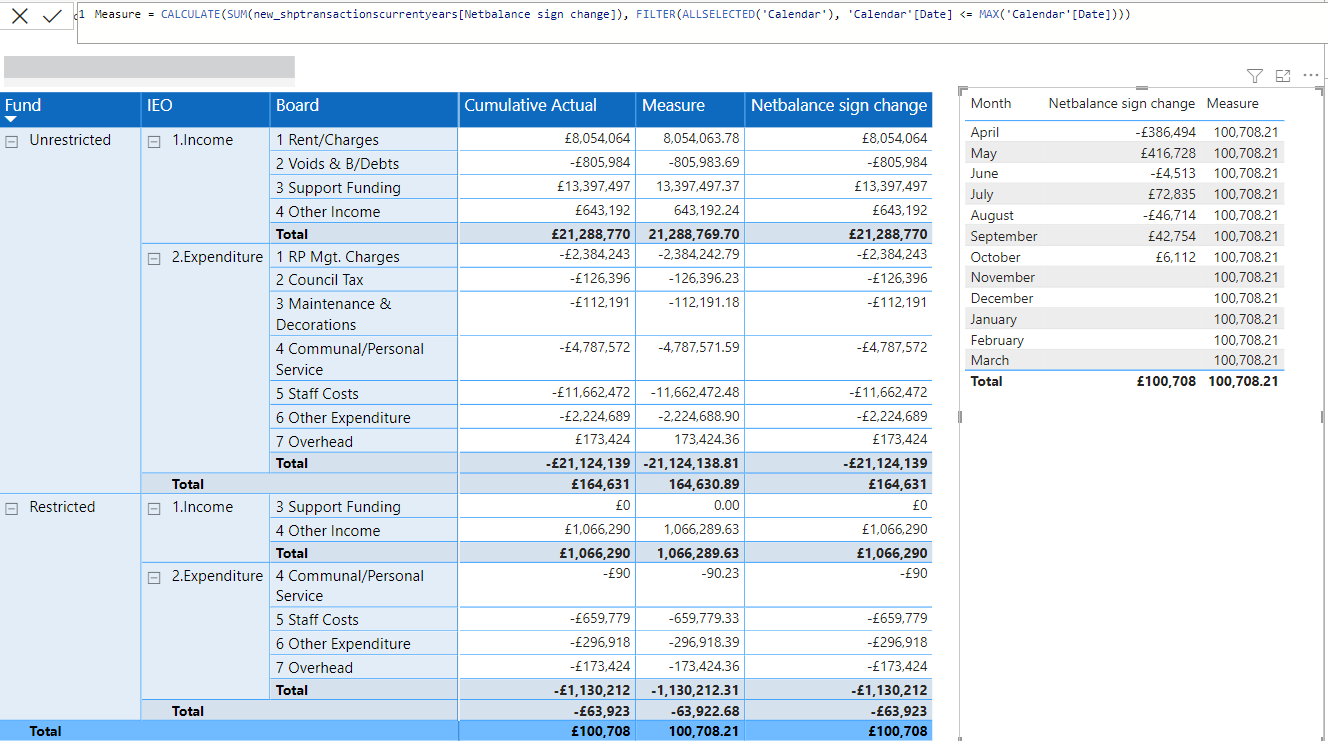Sort the small table by Month header

pos(991,103)
